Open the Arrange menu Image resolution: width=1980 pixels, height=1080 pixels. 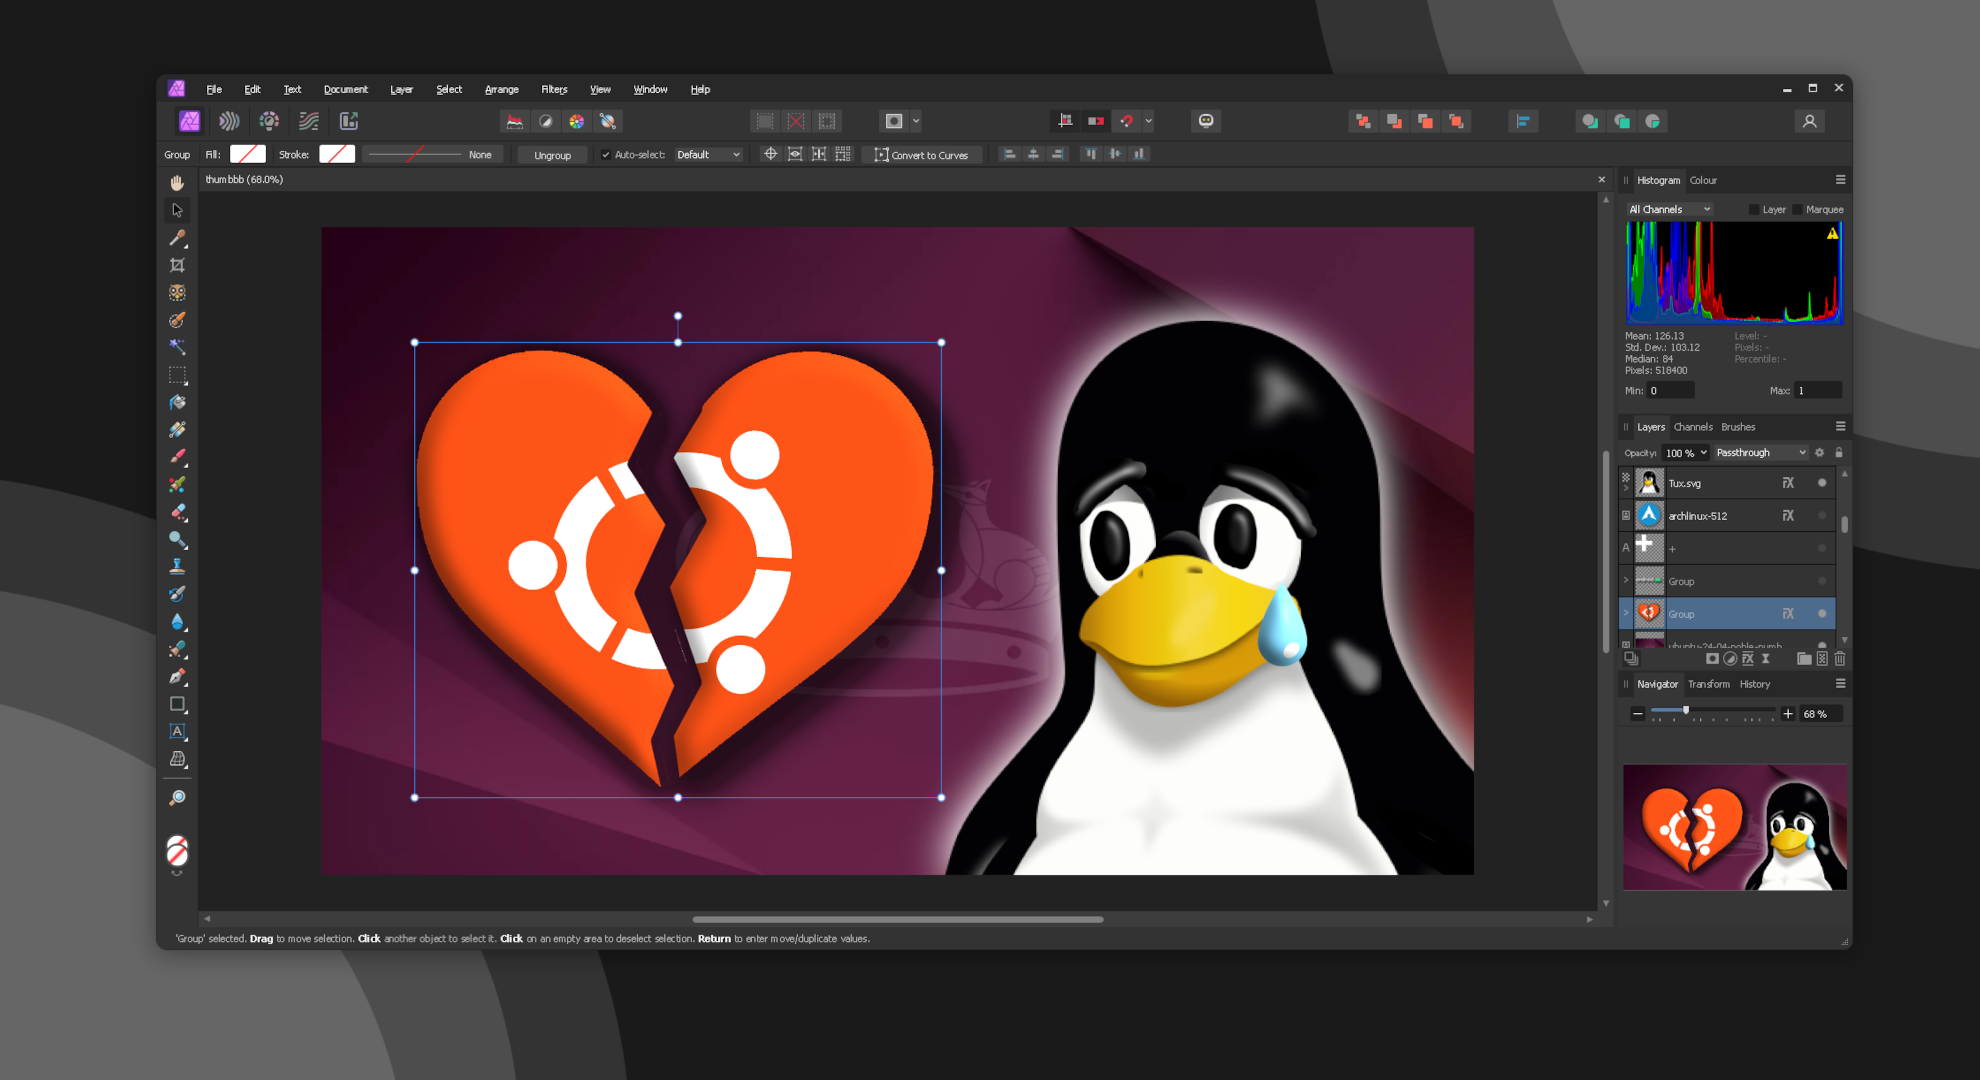click(502, 89)
